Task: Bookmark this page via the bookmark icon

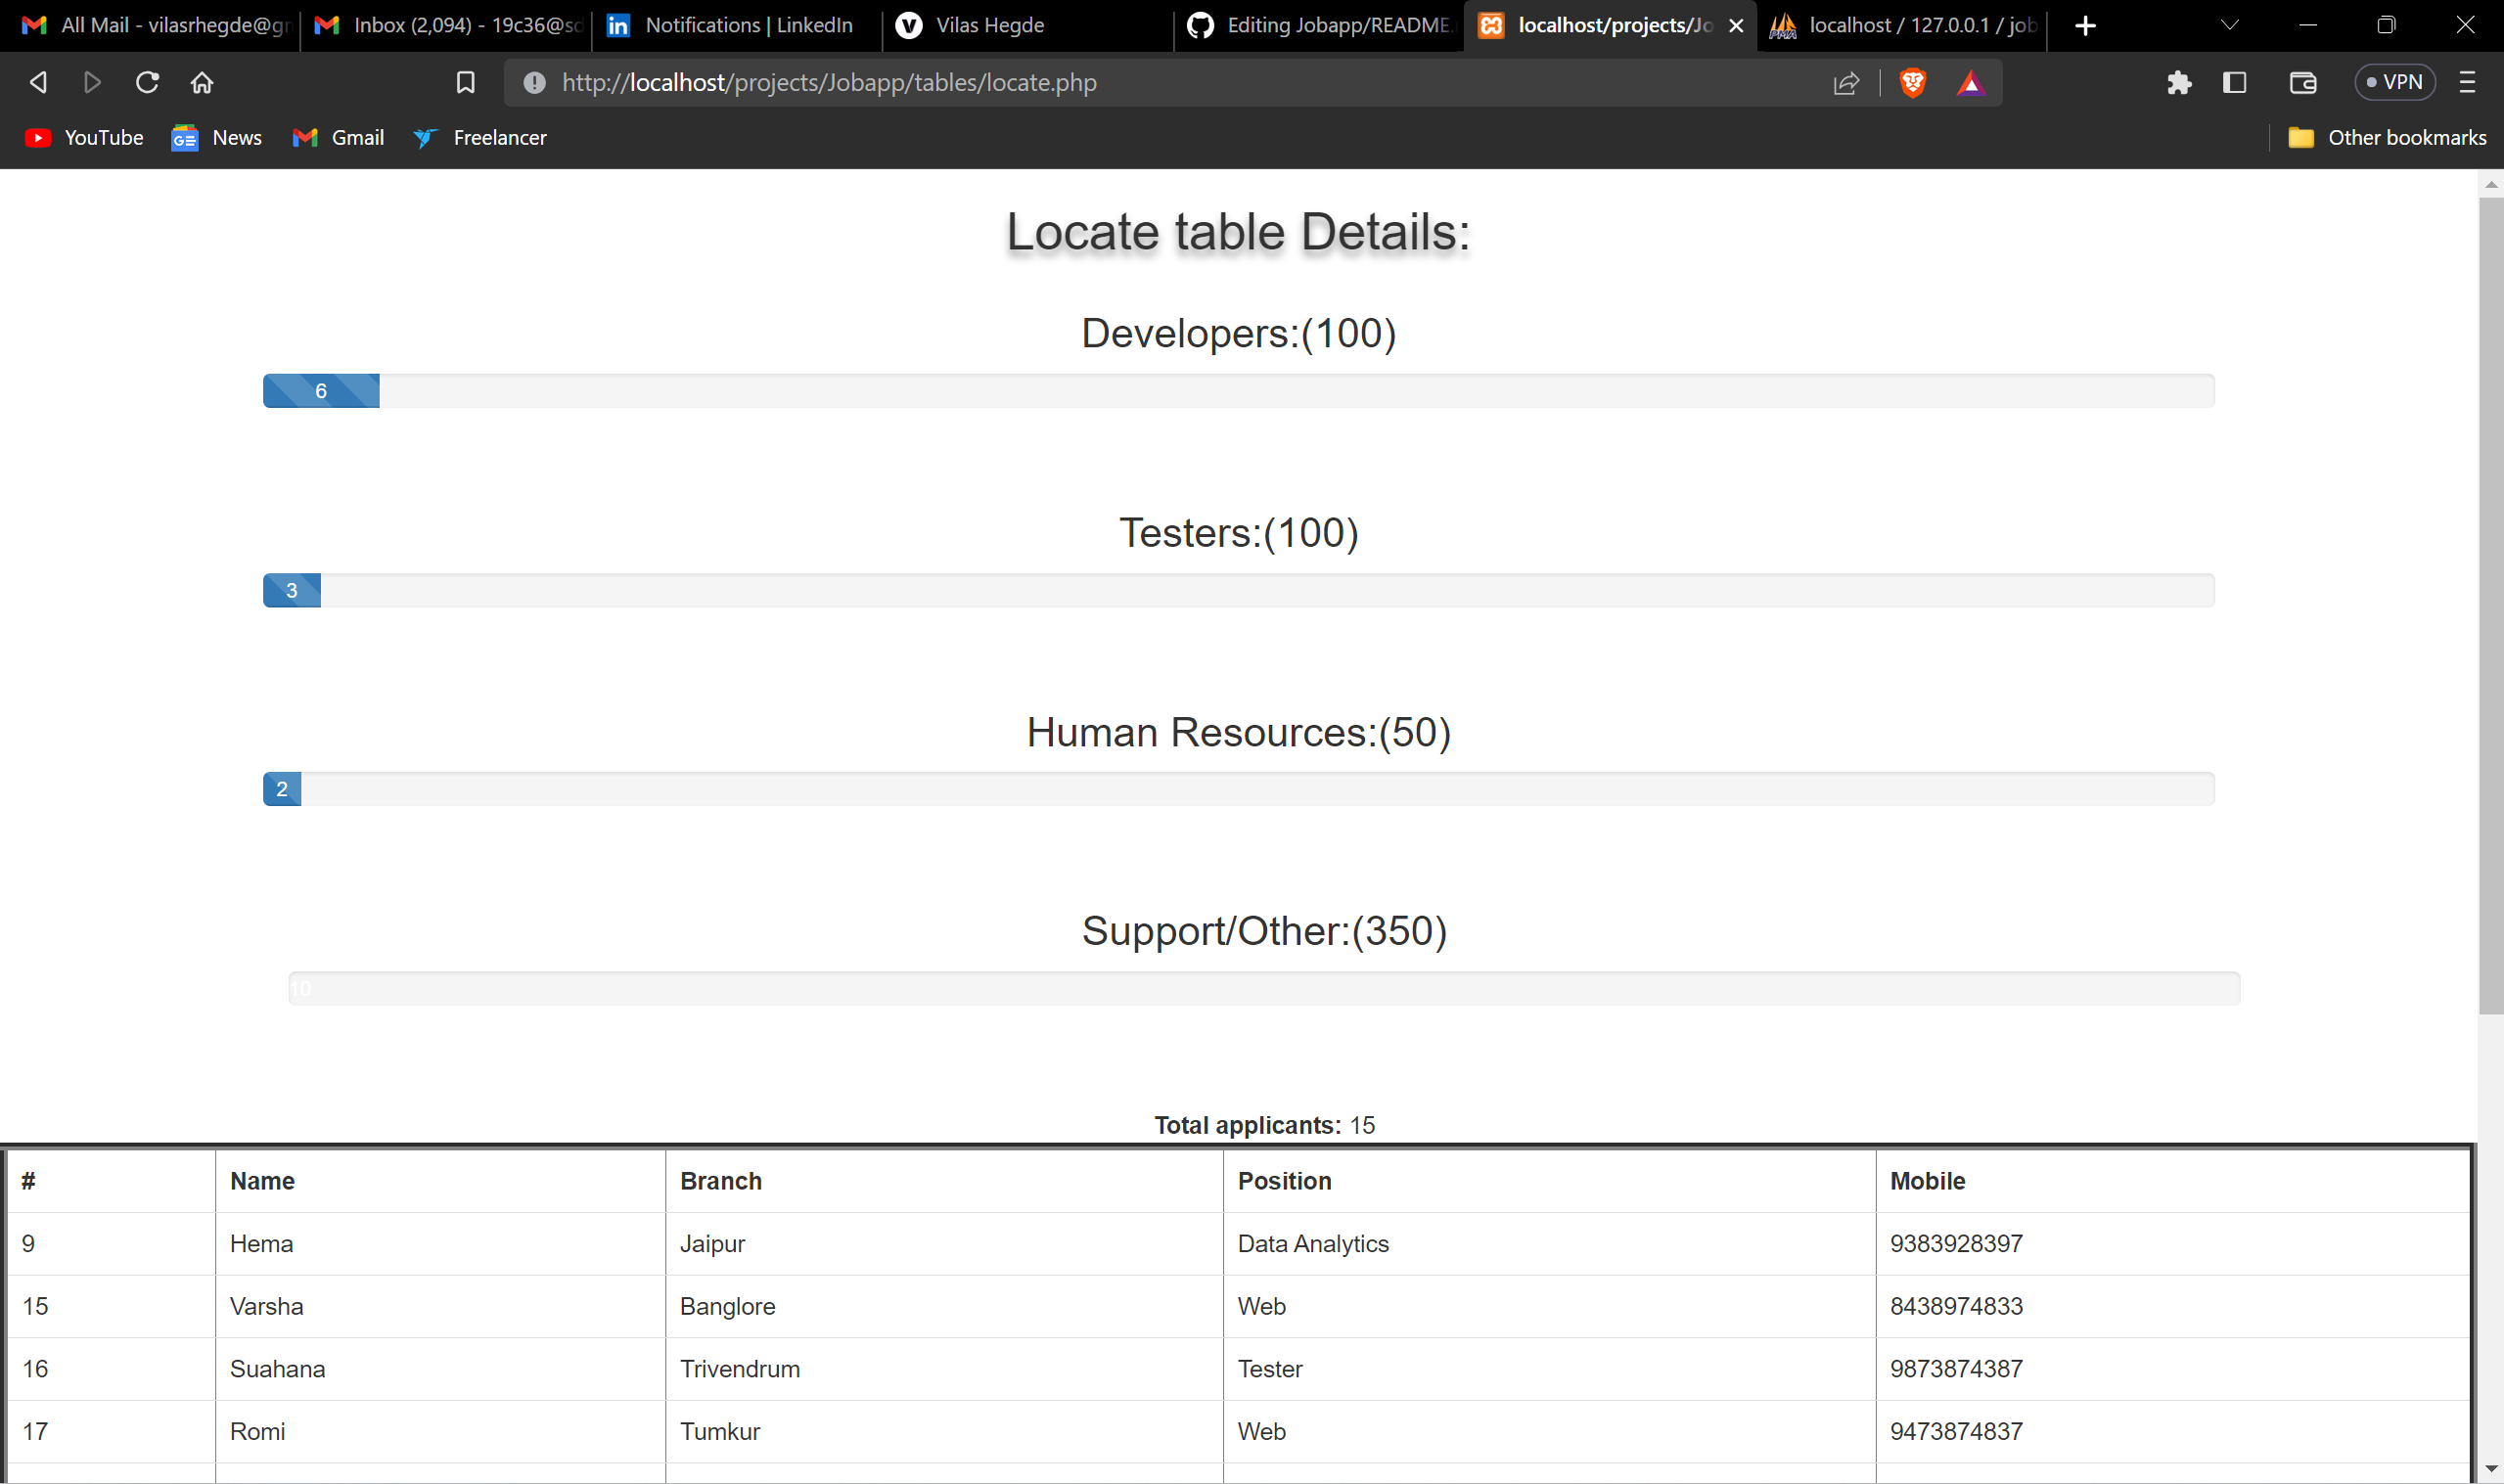Action: (x=465, y=83)
